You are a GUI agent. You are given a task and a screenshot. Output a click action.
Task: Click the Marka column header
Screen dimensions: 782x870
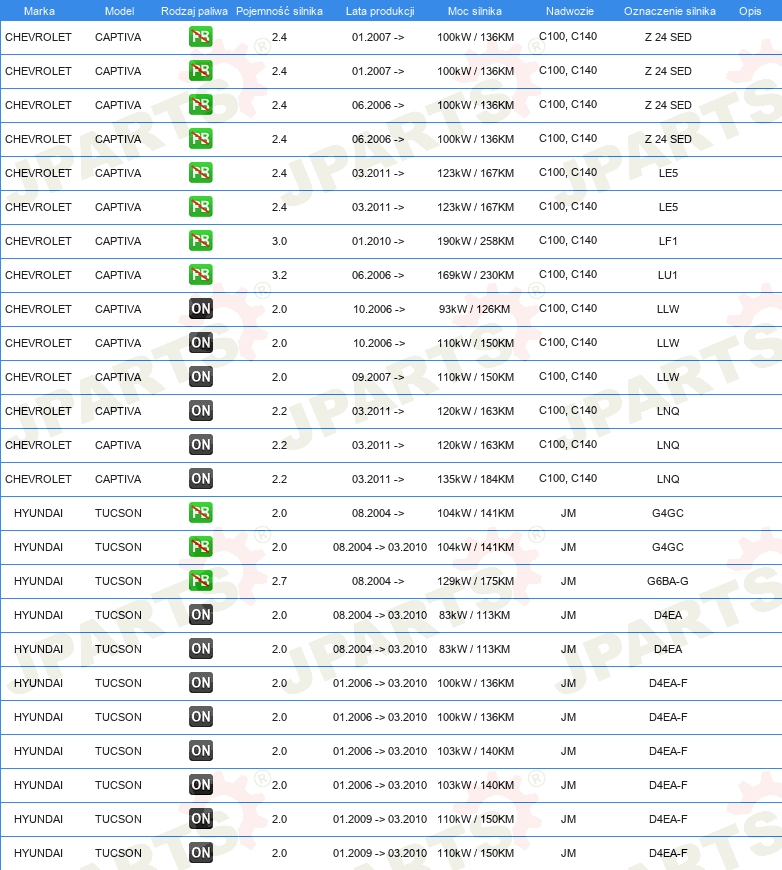point(39,11)
